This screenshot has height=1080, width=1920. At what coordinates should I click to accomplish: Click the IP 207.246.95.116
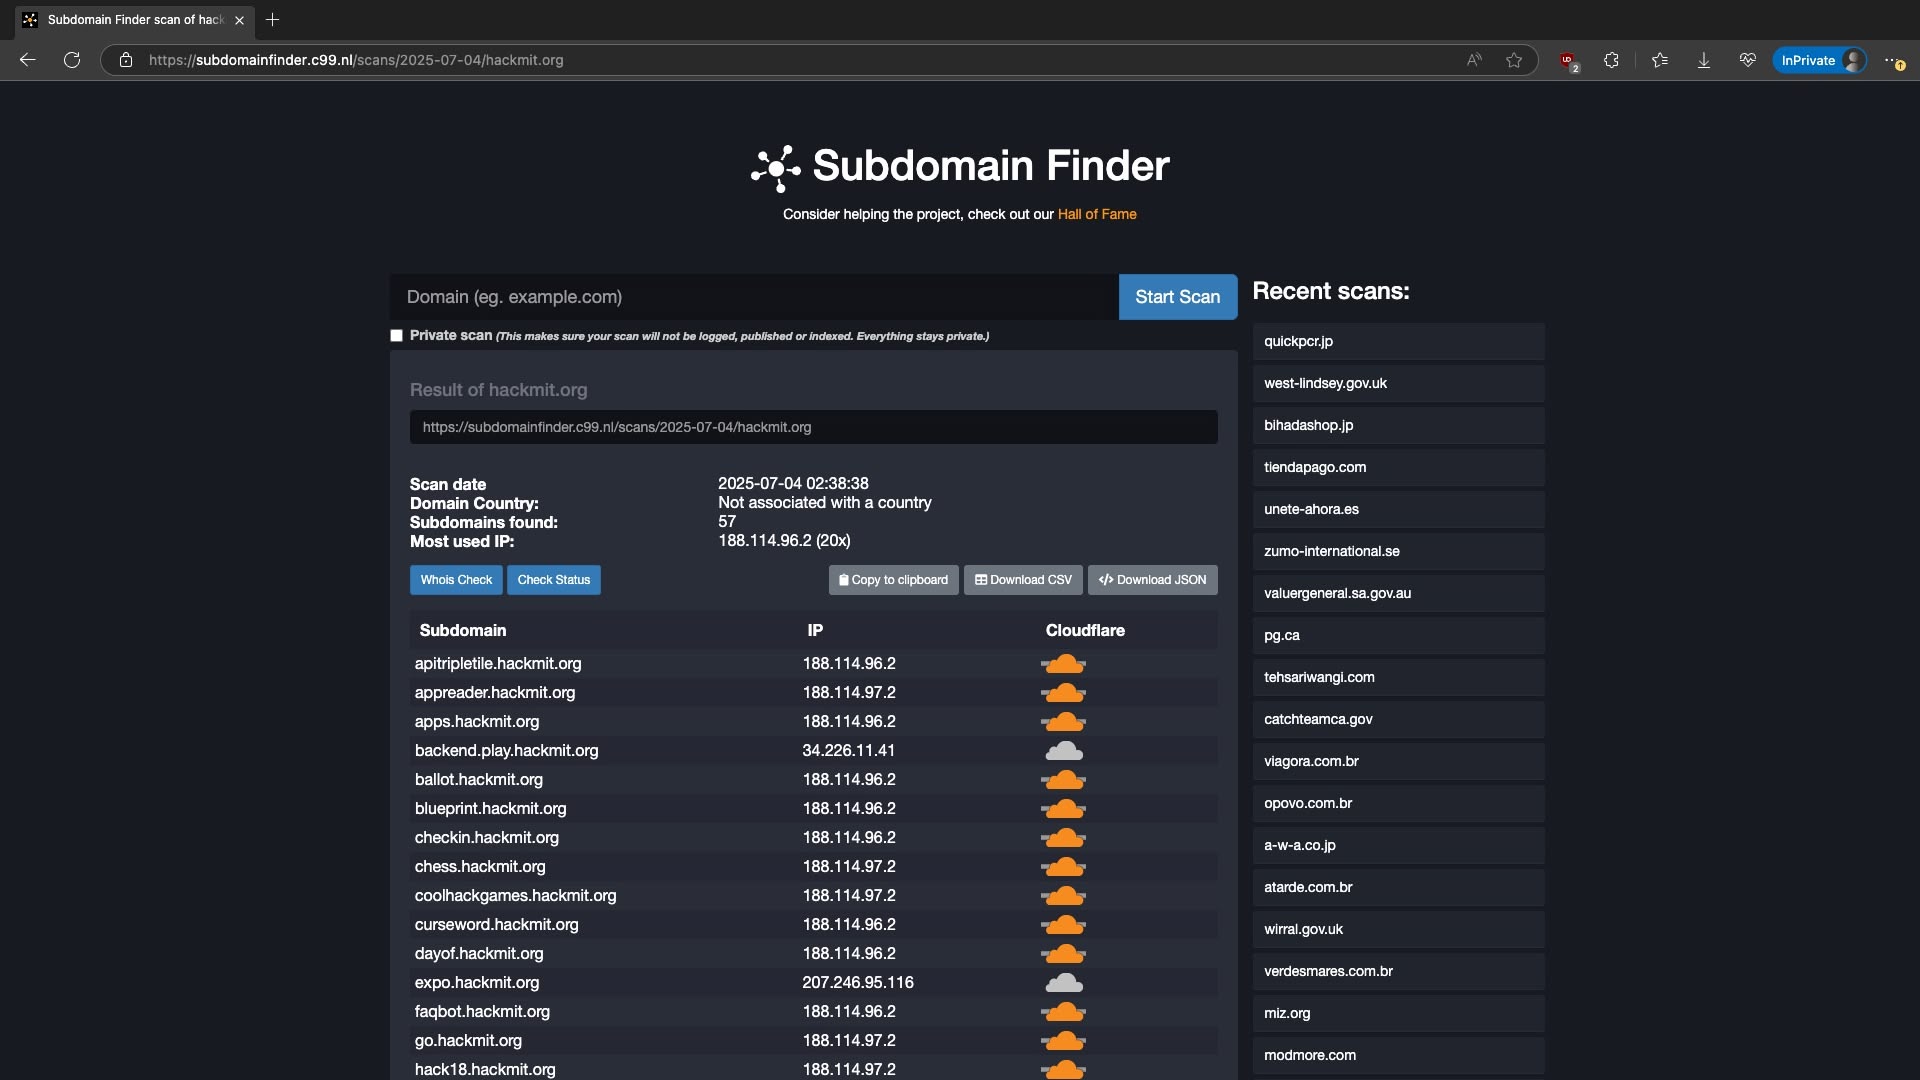tap(858, 983)
